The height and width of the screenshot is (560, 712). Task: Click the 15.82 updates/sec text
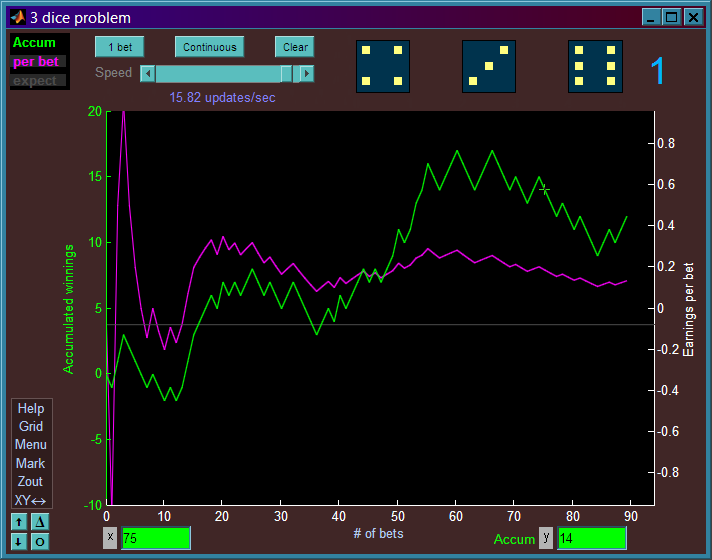[222, 98]
